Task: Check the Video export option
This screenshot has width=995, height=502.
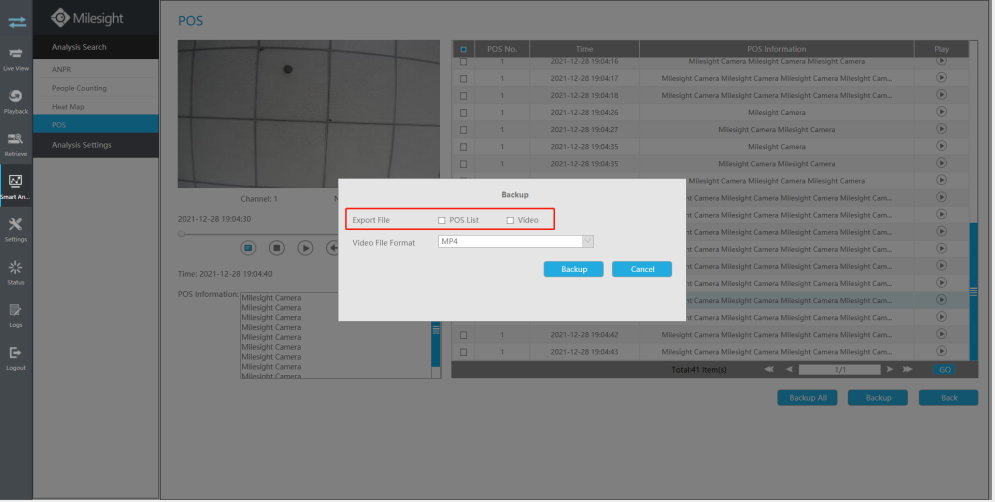Action: point(510,220)
